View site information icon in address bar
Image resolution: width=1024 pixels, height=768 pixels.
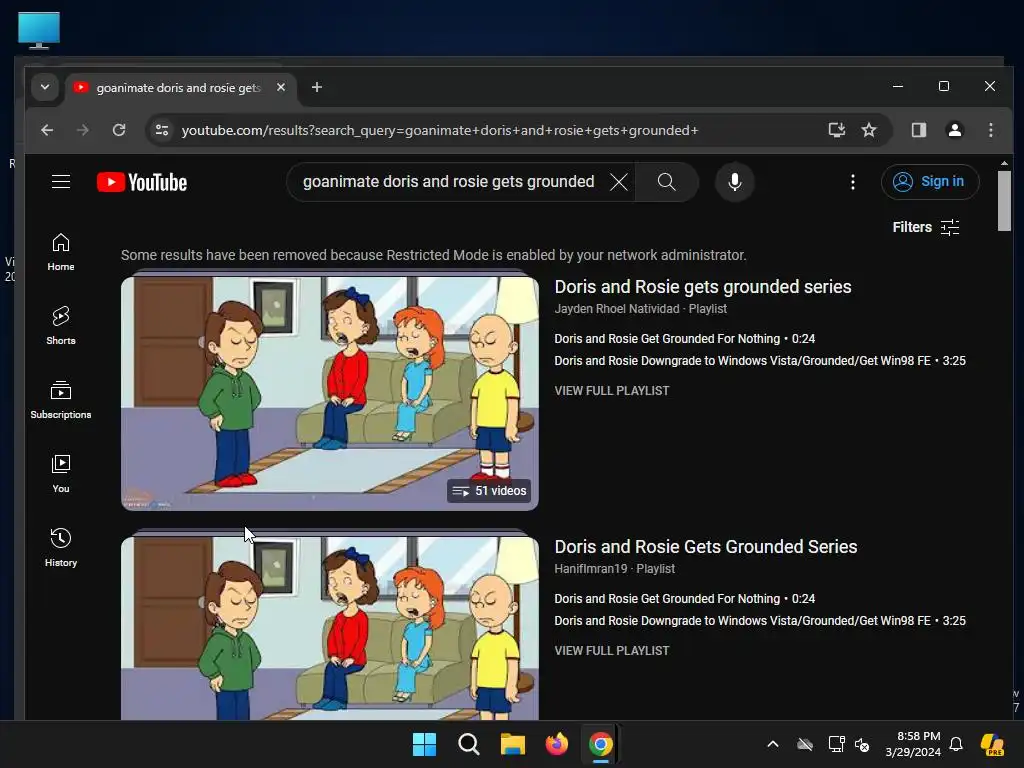[162, 130]
